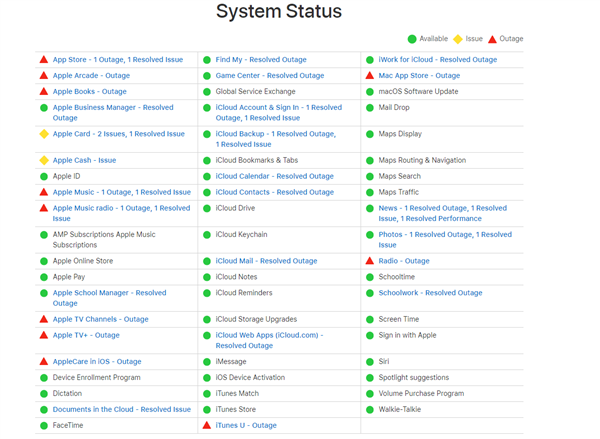
Task: Click the outage triangle beside Apple TV Channels
Action: coord(44,319)
